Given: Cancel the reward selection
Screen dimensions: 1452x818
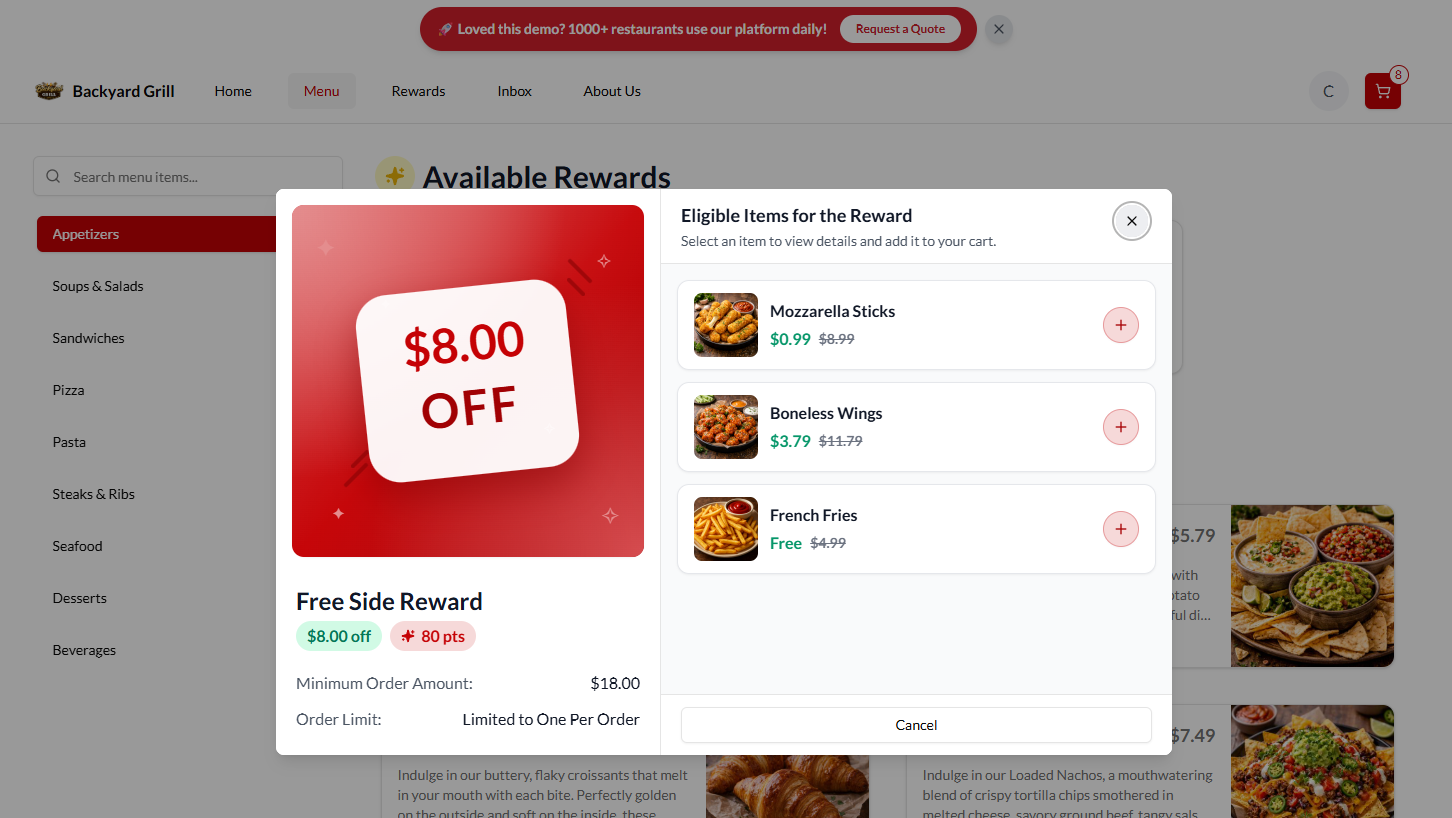Looking at the screenshot, I should [x=916, y=725].
